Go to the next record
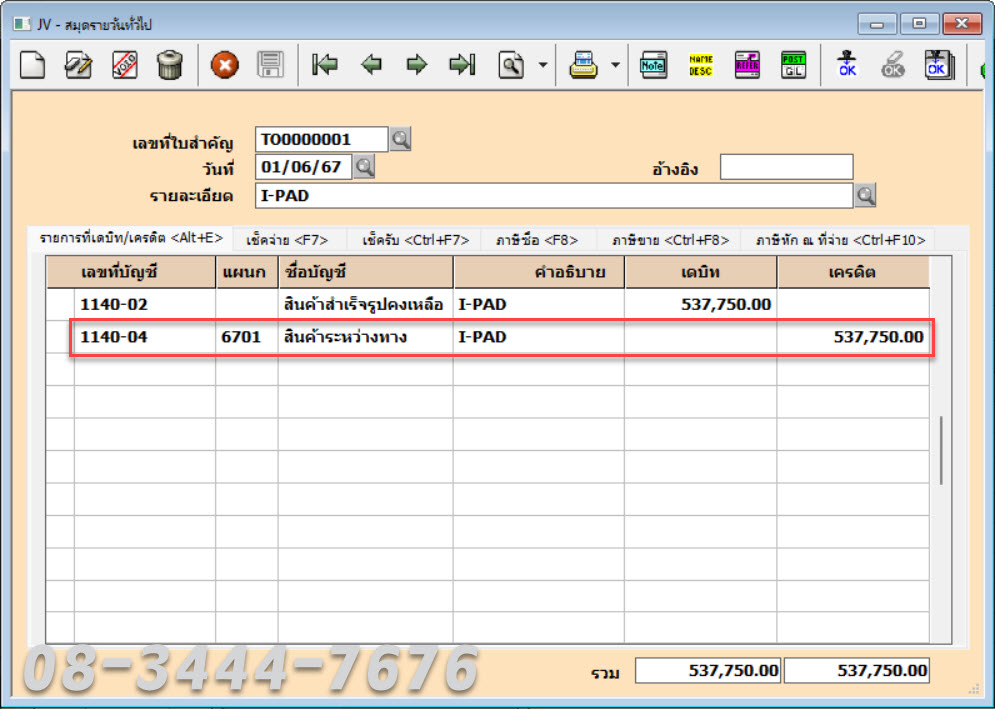The height and width of the screenshot is (709, 995). [417, 65]
